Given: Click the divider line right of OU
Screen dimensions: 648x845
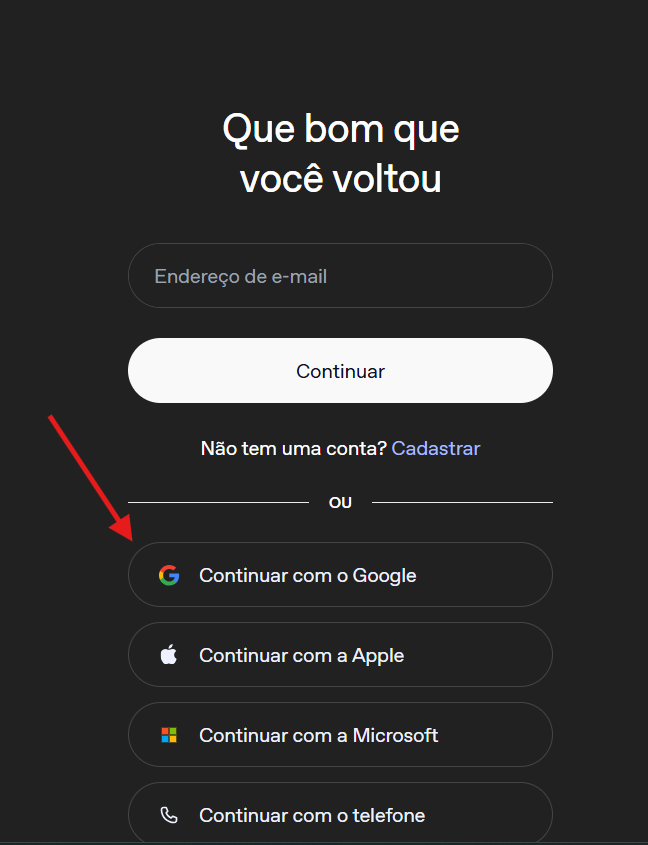Looking at the screenshot, I should tap(462, 502).
